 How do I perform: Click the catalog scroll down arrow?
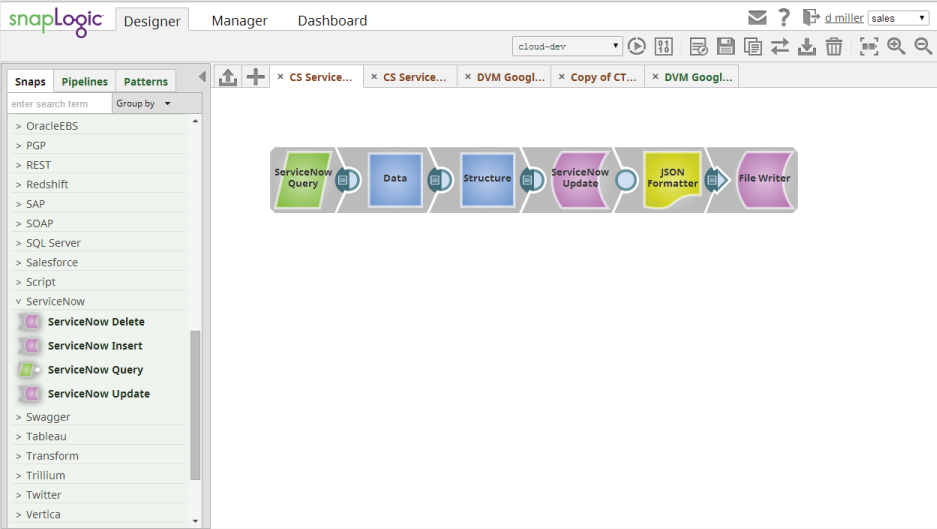[195, 521]
